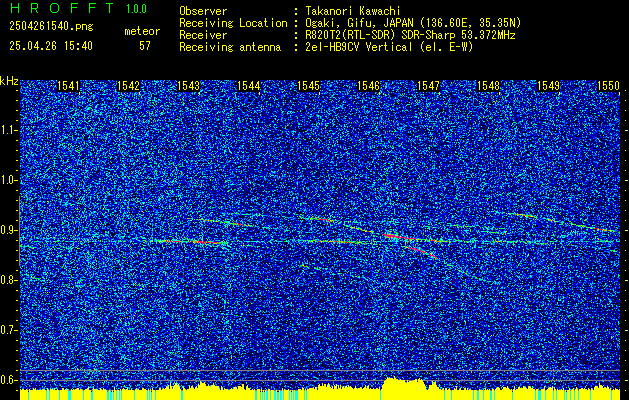Click the 0.8 kHz axis label

click(8, 280)
